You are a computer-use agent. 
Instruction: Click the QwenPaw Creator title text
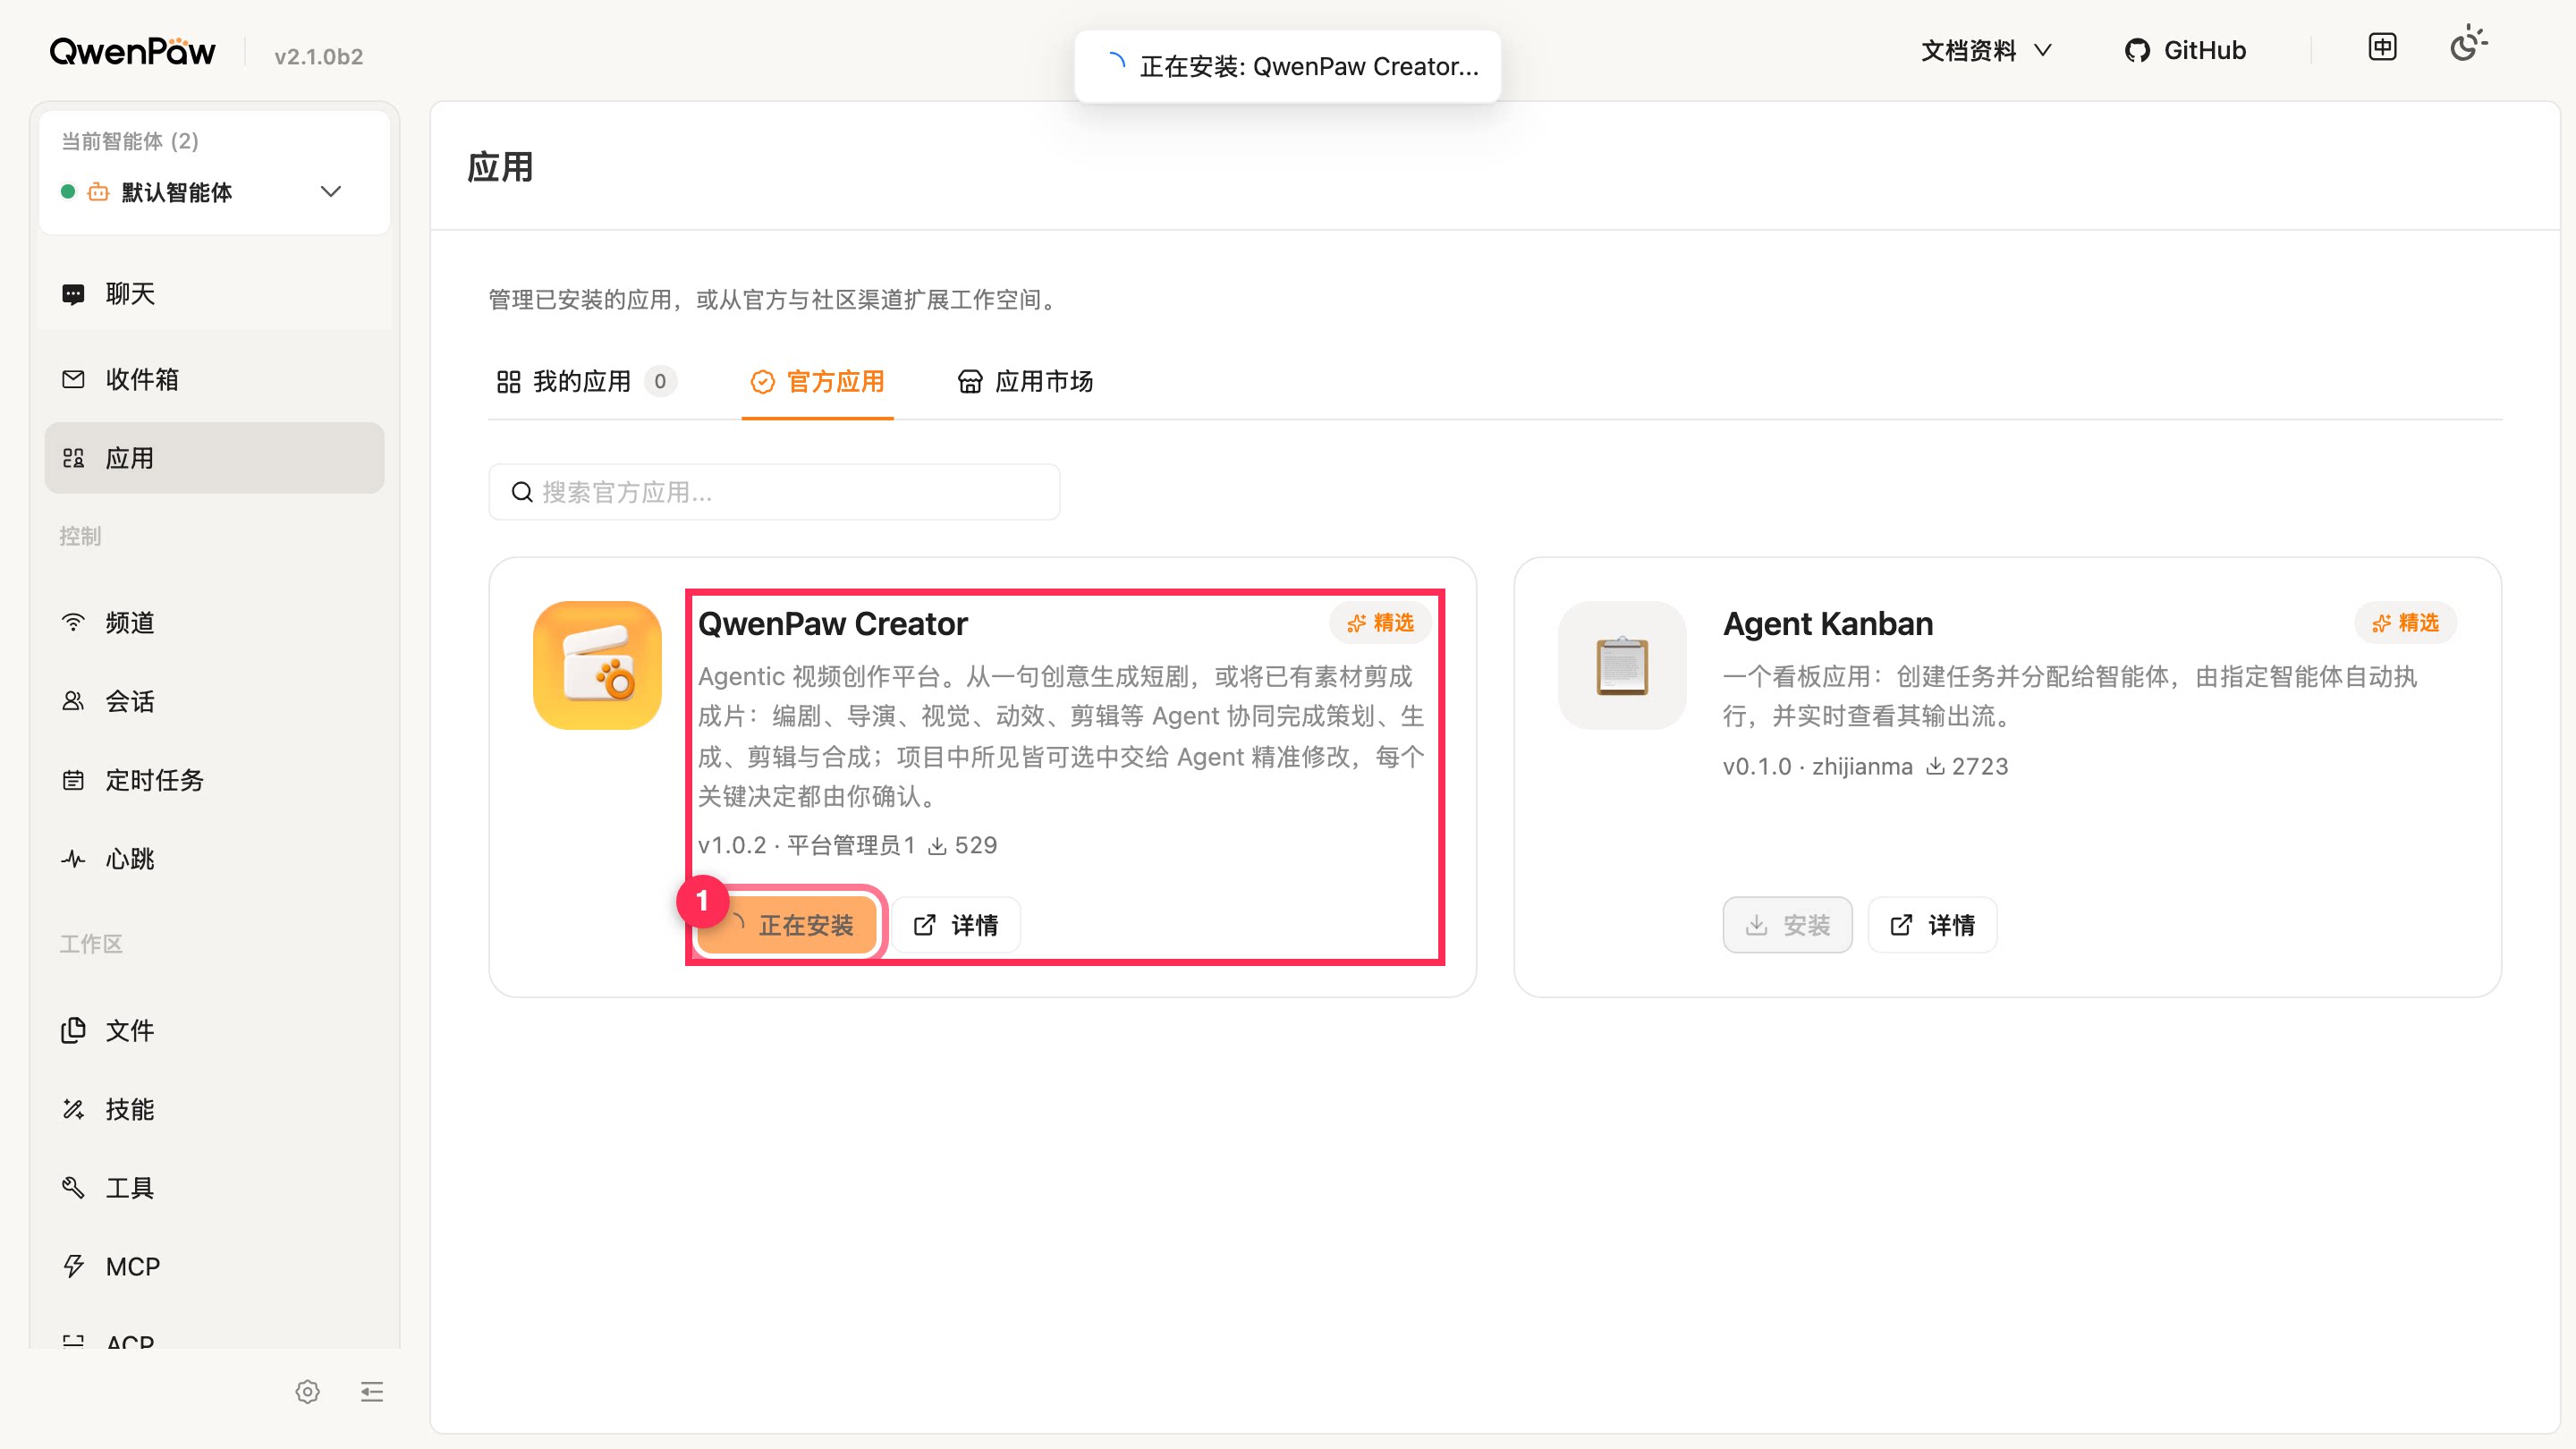click(833, 623)
